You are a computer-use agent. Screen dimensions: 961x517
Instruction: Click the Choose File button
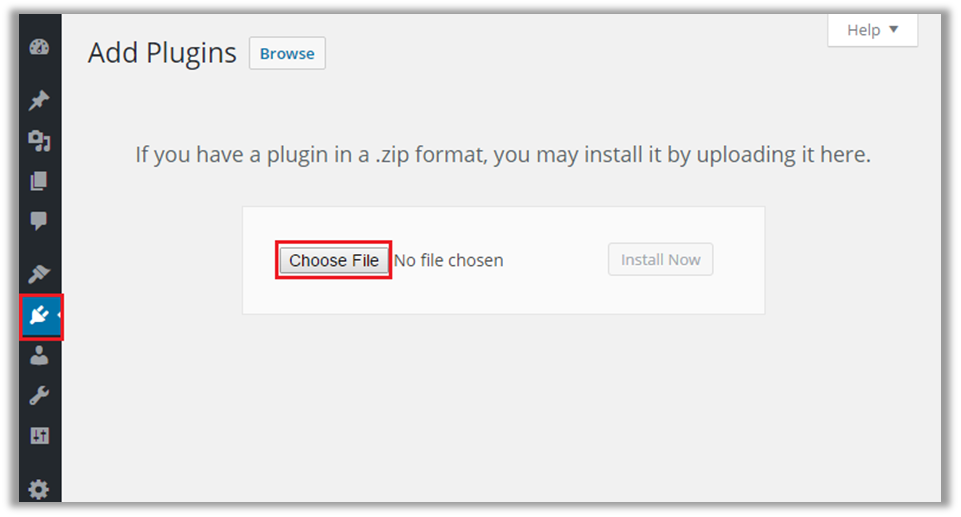[334, 260]
